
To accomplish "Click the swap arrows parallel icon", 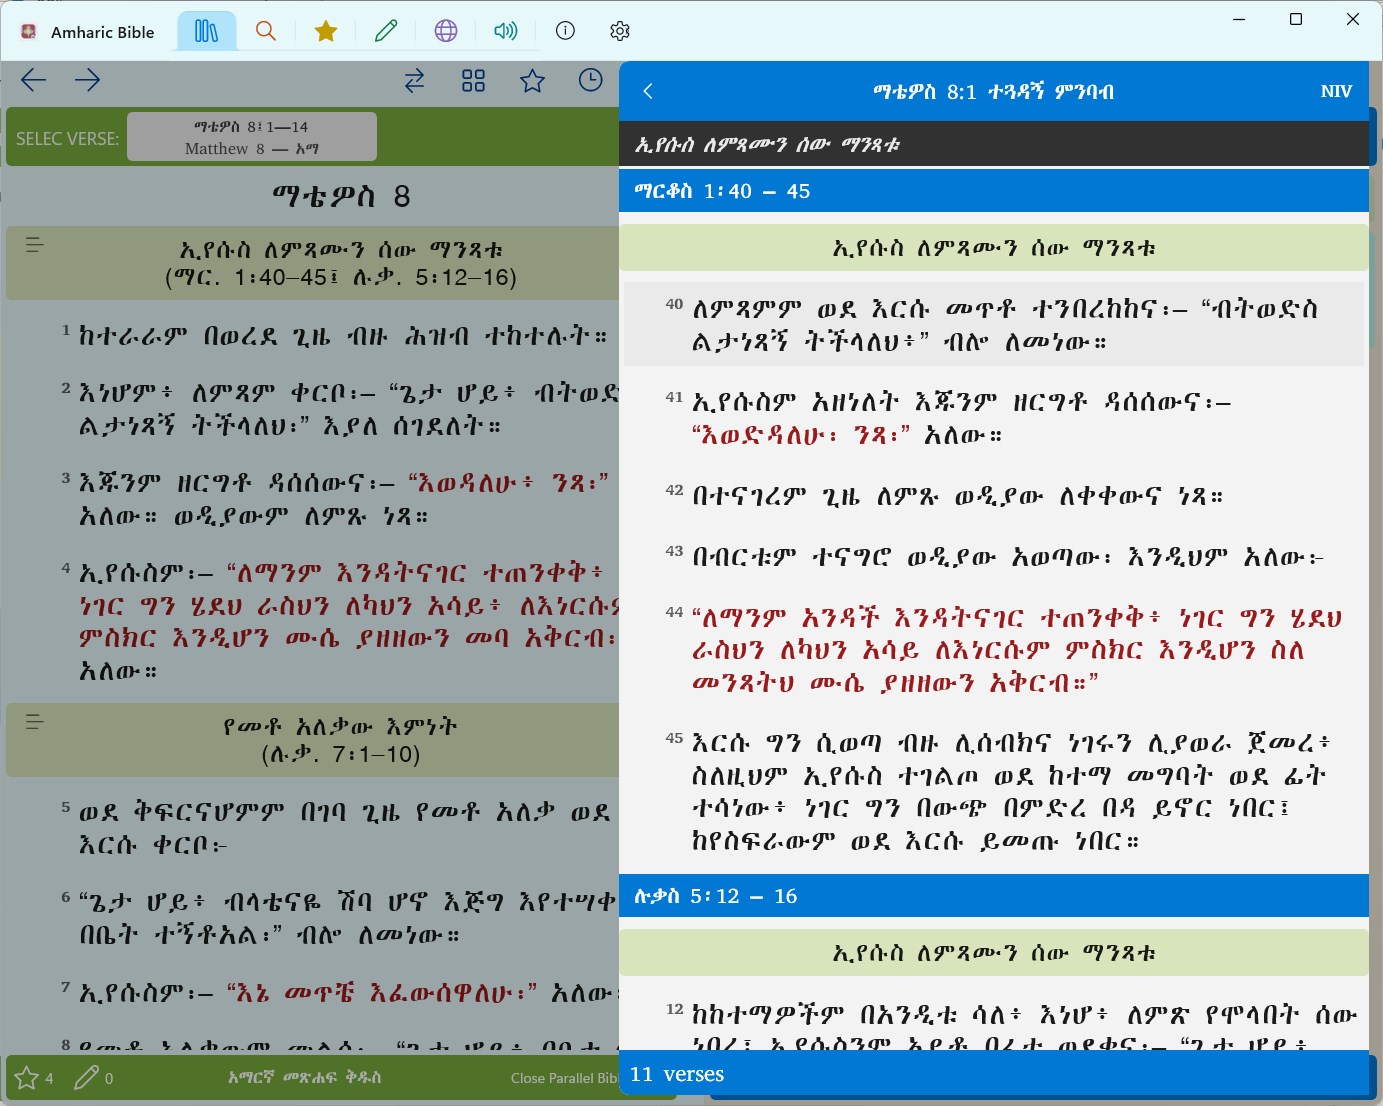I will 414,81.
